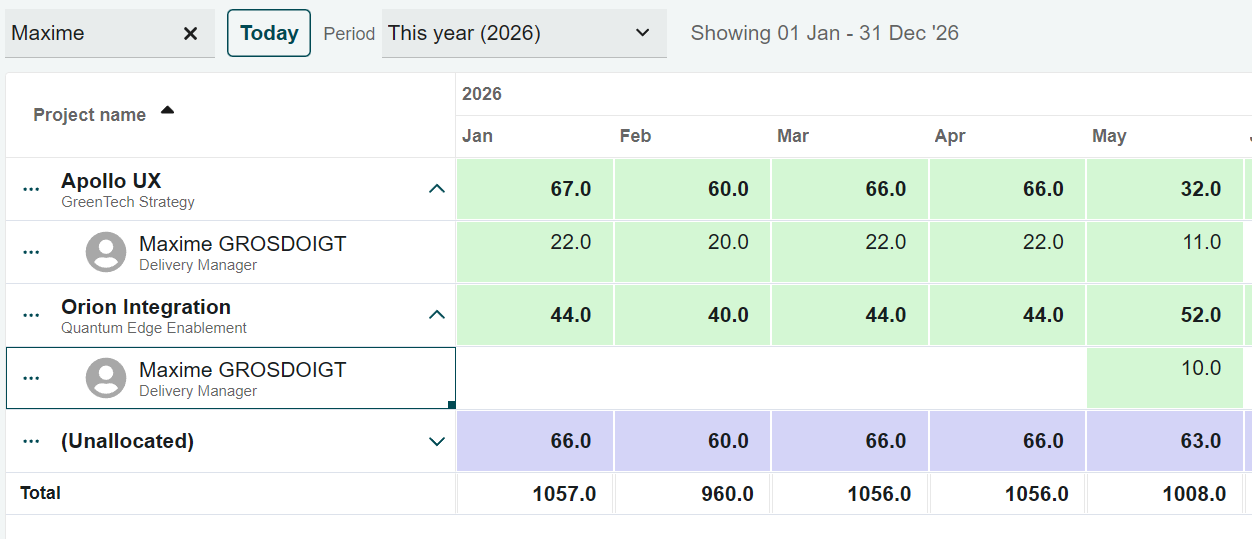Collapse the Apollo UX project
The image size is (1252, 539).
pyautogui.click(x=436, y=188)
